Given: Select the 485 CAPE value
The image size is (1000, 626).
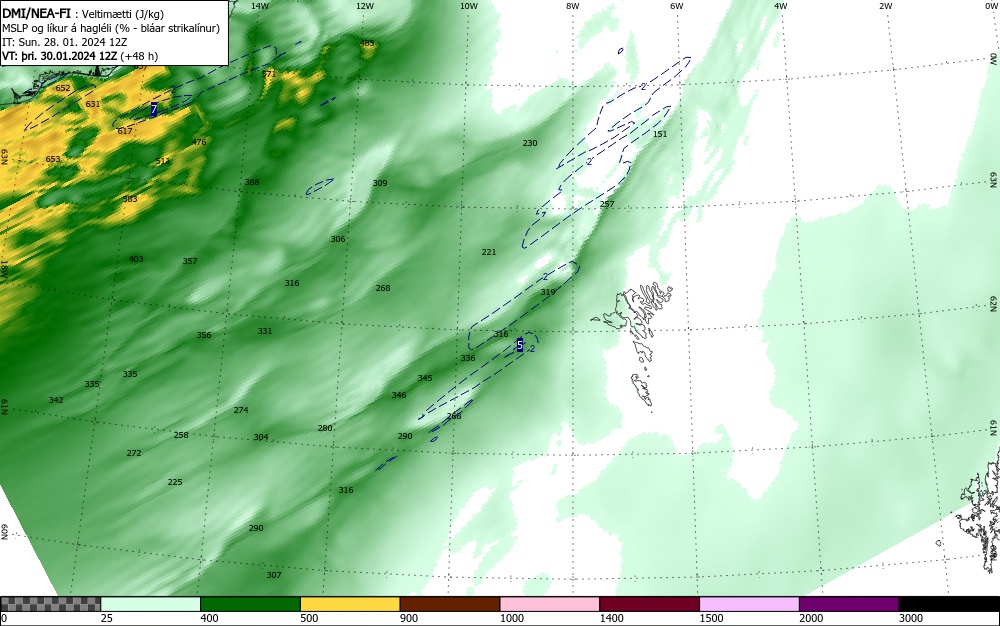Looking at the screenshot, I should click(367, 43).
